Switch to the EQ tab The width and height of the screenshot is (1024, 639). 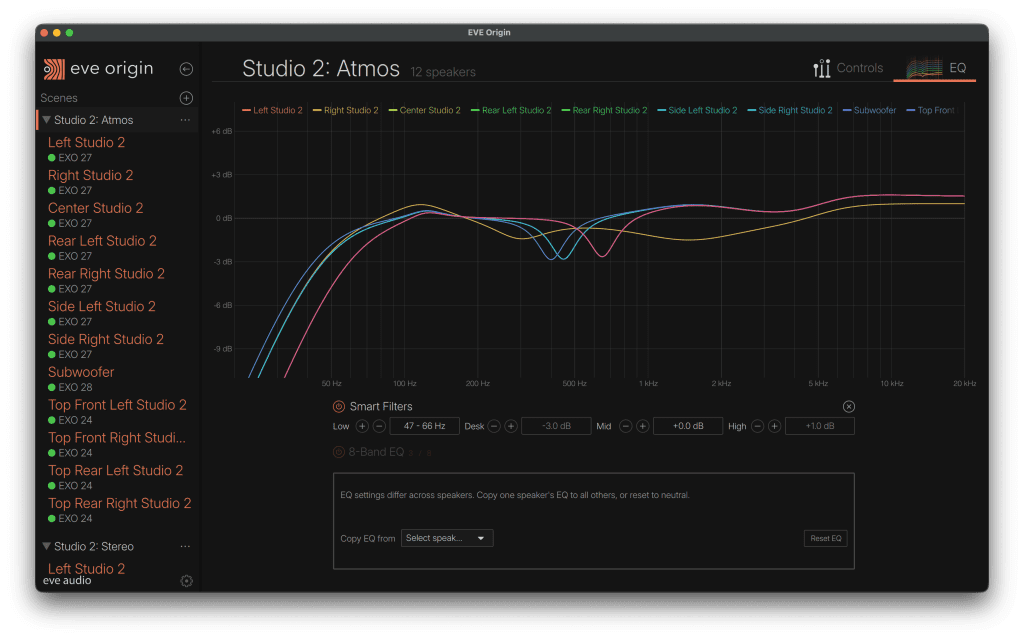(935, 68)
